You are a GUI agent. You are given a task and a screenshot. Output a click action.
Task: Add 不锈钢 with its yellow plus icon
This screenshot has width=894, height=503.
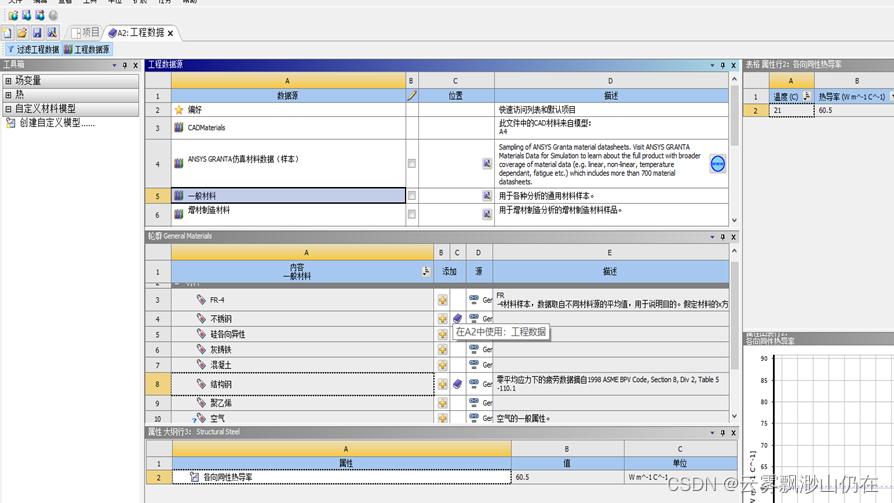coord(442,319)
